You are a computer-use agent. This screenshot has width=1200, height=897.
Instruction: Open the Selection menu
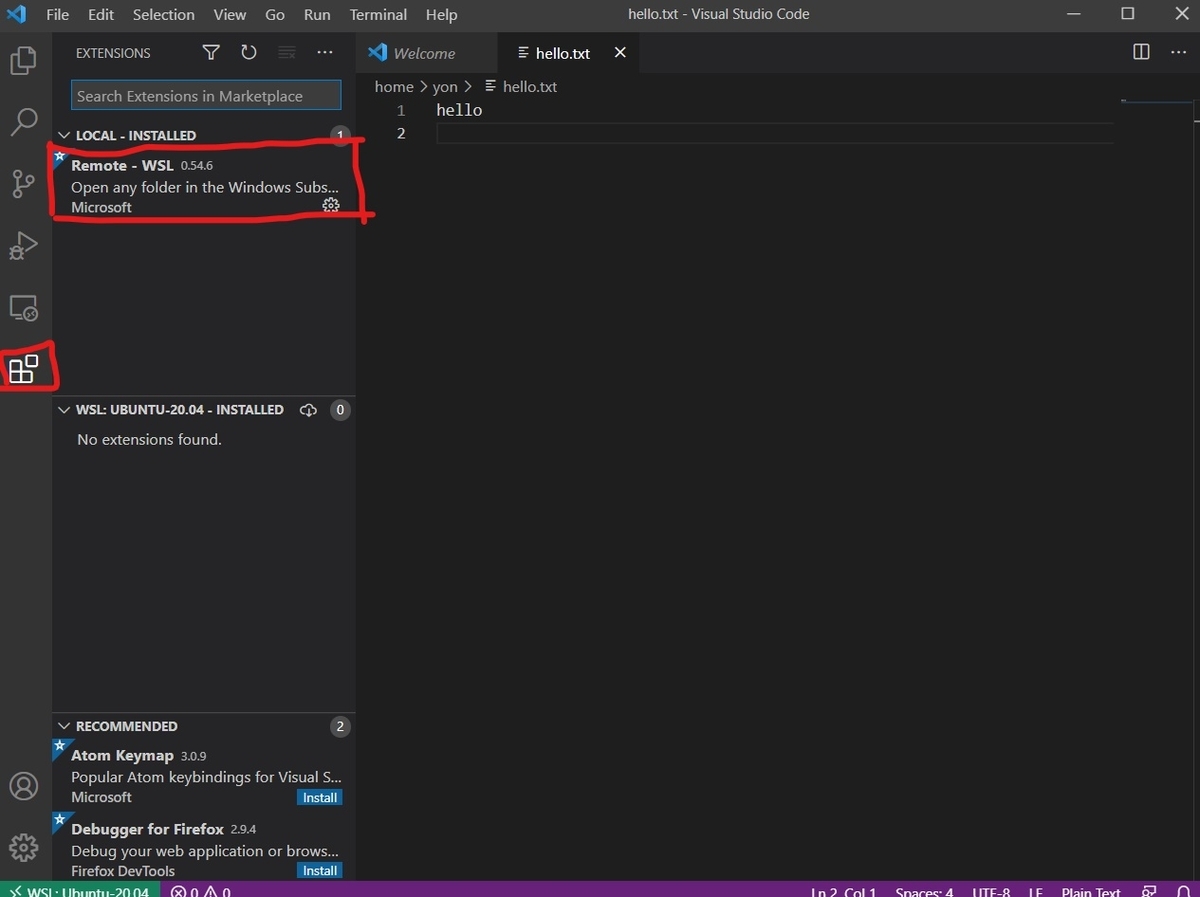[164, 15]
